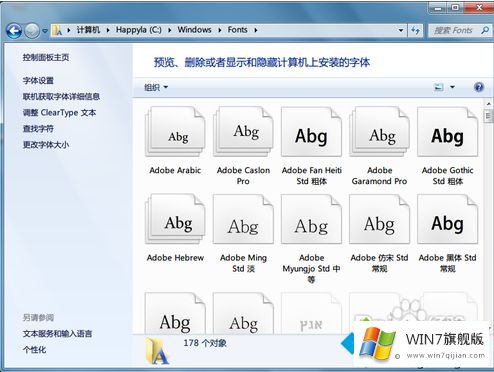Open 更改字体大小 link

point(46,145)
